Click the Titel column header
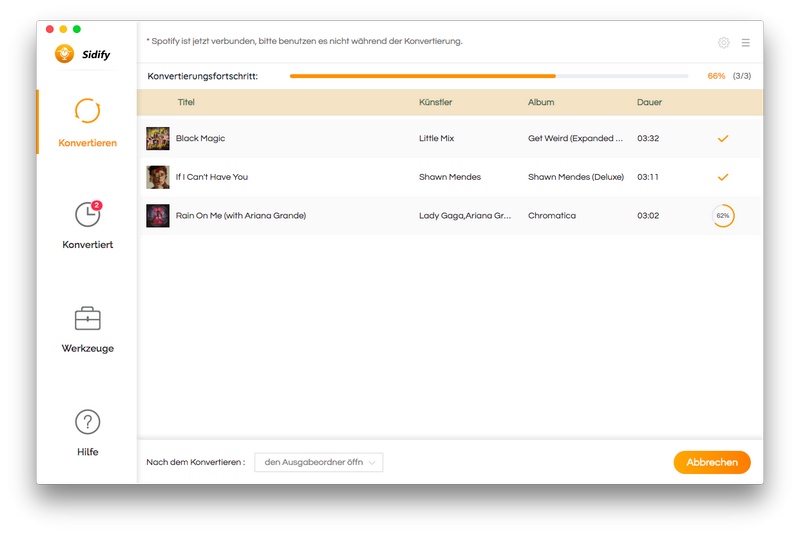Viewport: 800px width, 536px height. [x=186, y=102]
